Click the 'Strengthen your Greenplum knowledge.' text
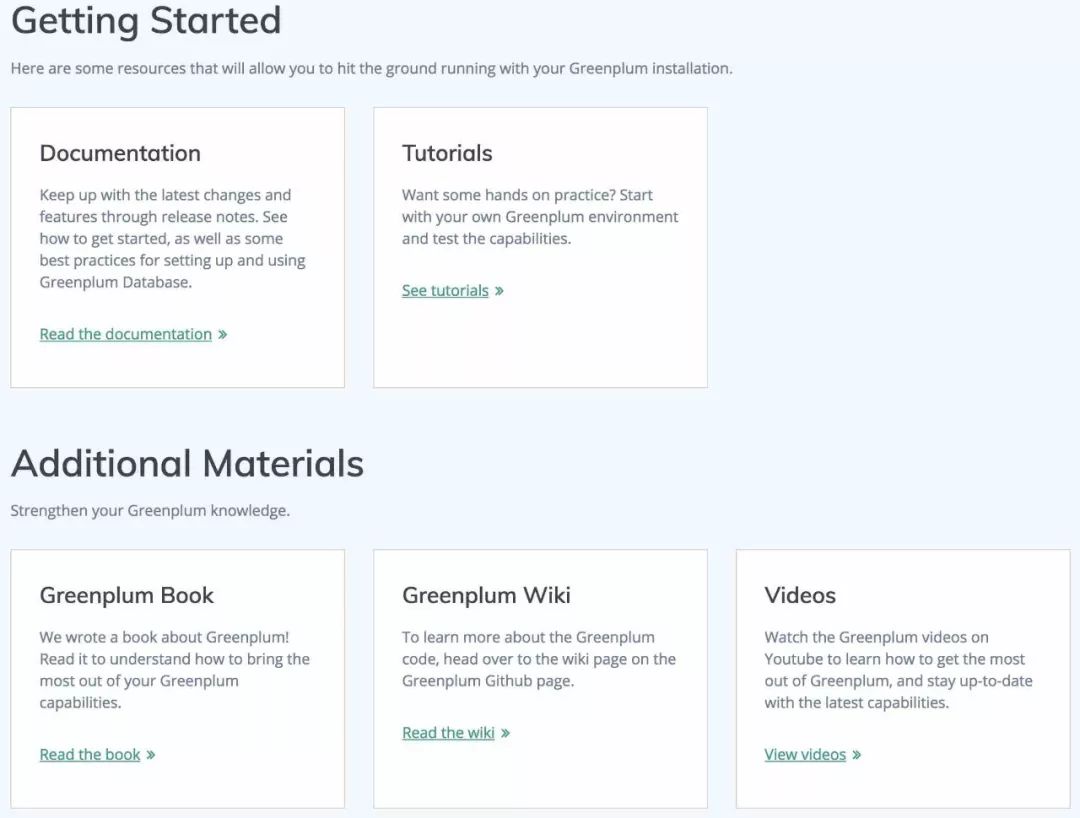The width and height of the screenshot is (1080, 818). point(150,511)
